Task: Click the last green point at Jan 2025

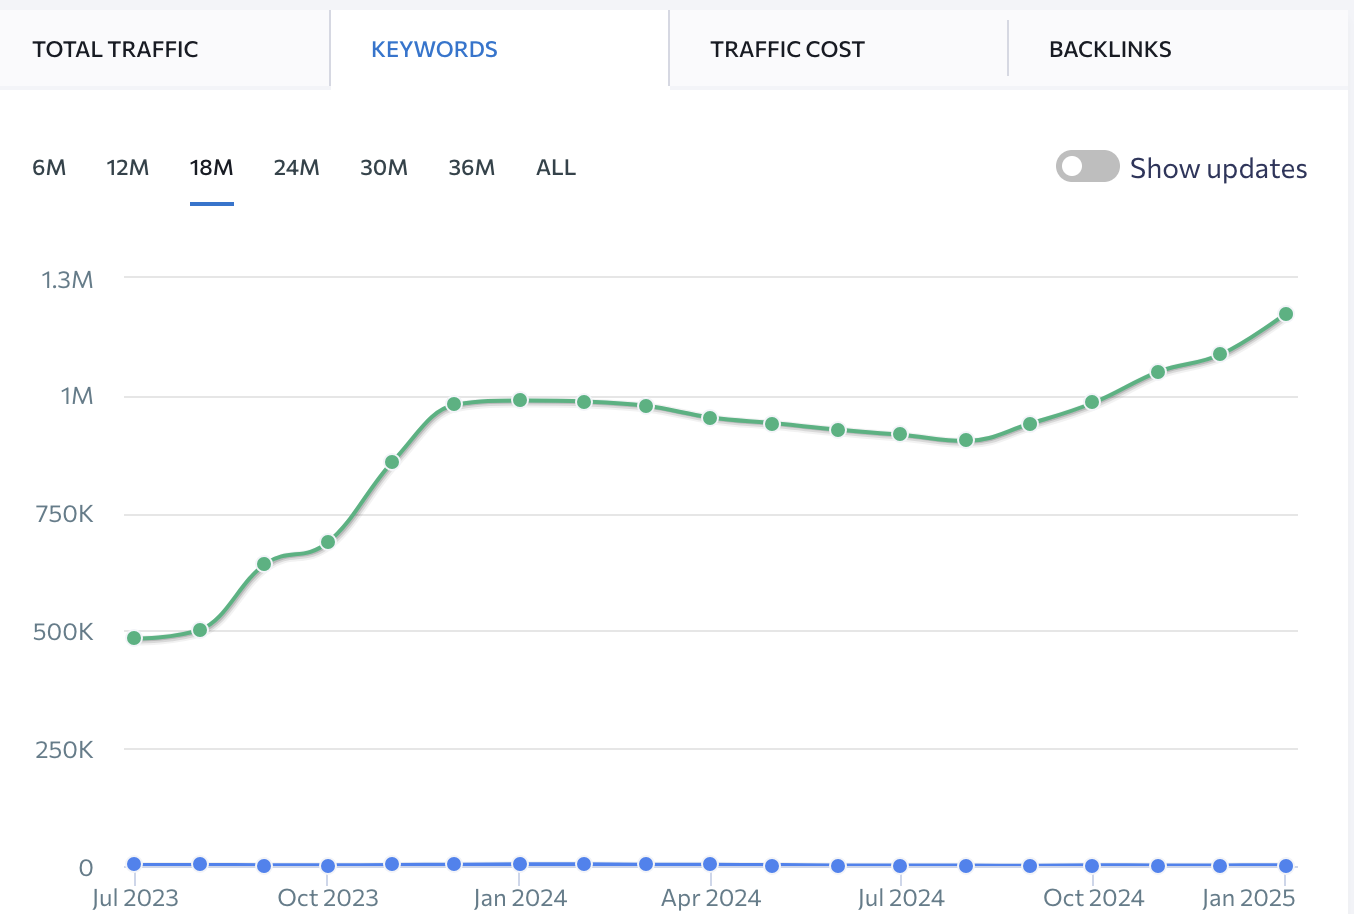Action: click(x=1286, y=314)
